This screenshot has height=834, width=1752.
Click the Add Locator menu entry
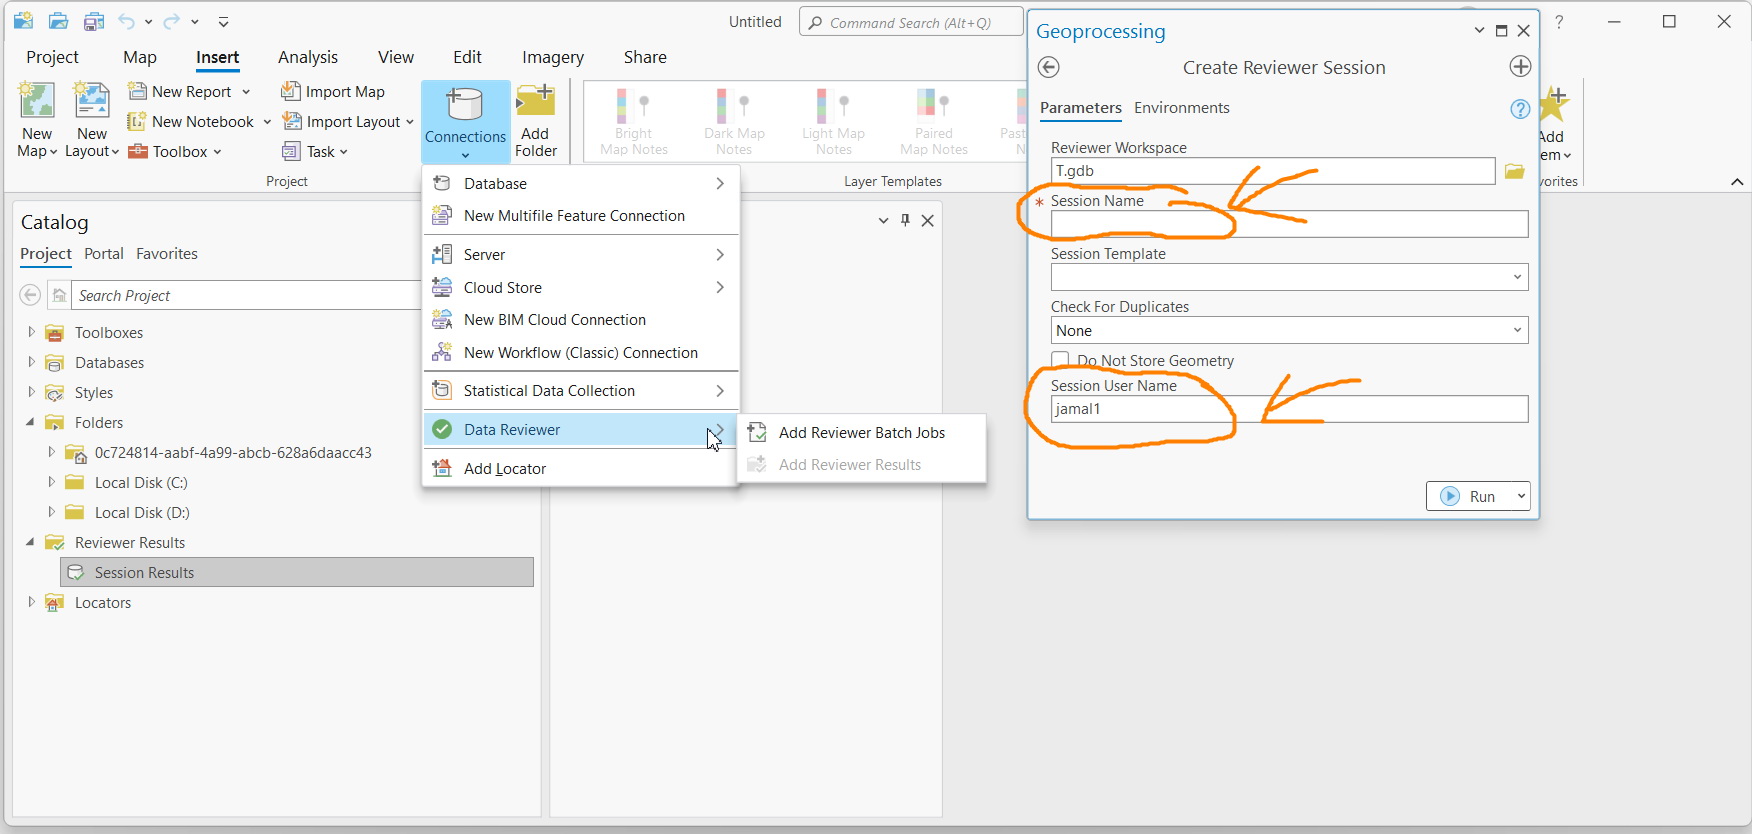tap(581, 468)
